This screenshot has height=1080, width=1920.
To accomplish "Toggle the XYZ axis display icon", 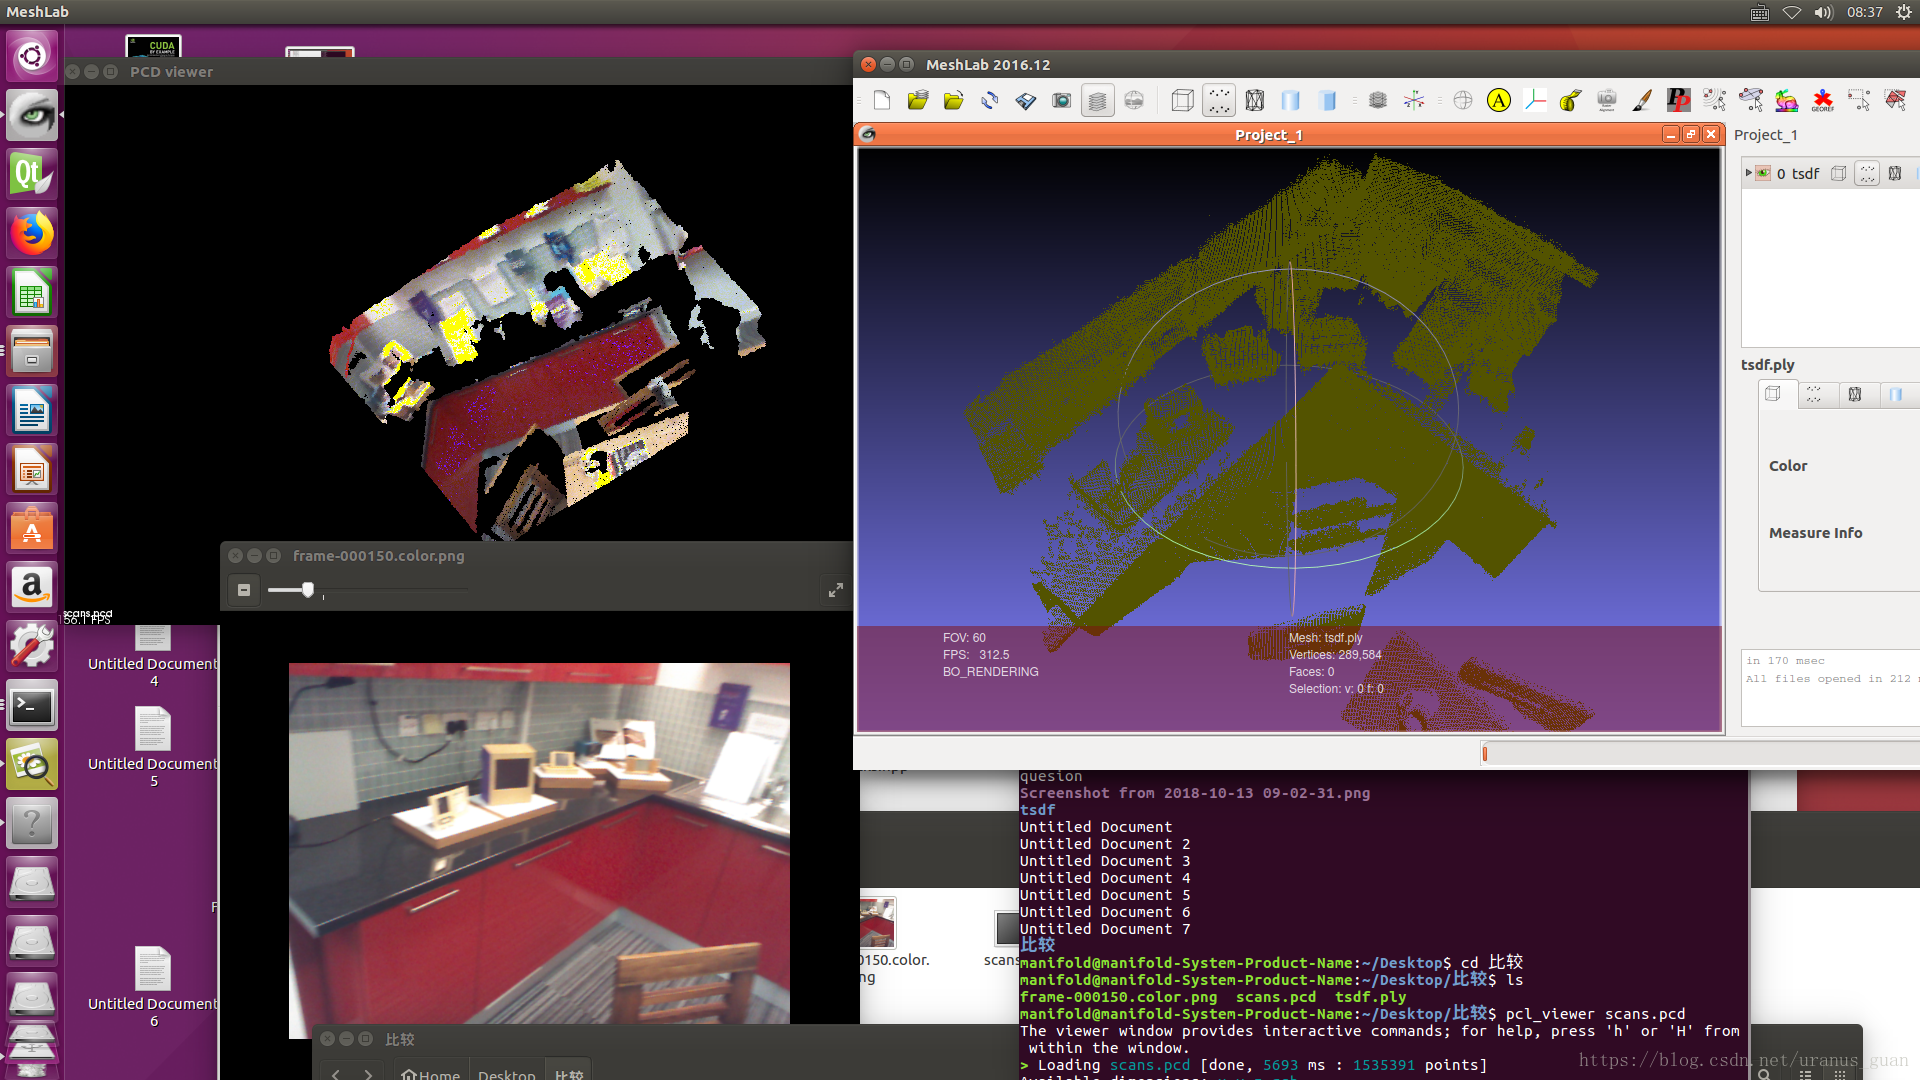I will point(1413,100).
